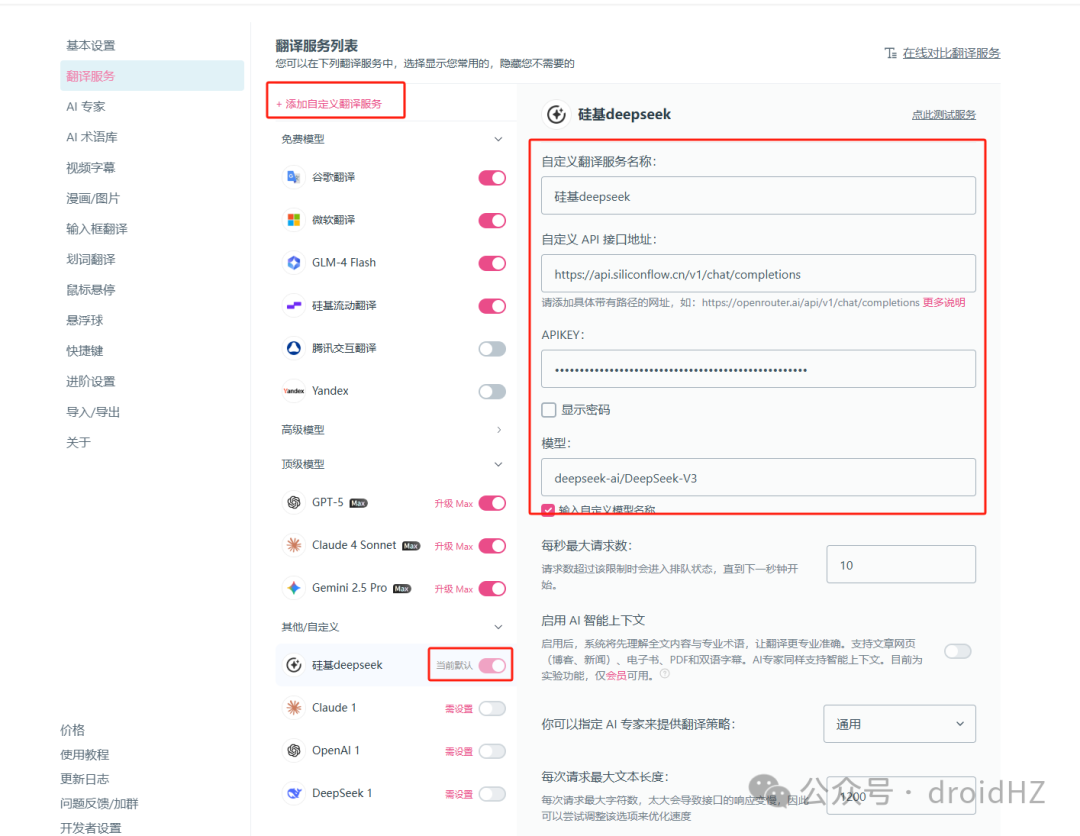
Task: Click 更多说明 link
Action: point(944,302)
